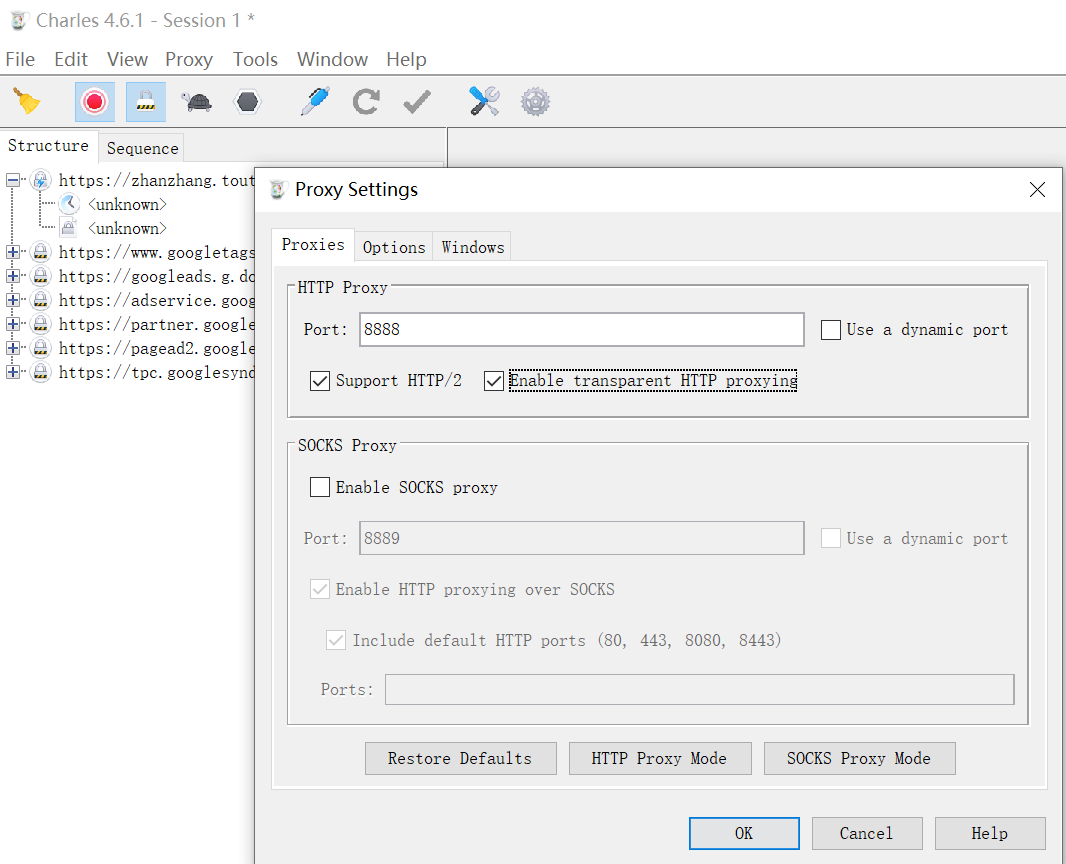Viewport: 1066px width, 864px height.
Task: Click the dialog Help button
Action: [989, 833]
